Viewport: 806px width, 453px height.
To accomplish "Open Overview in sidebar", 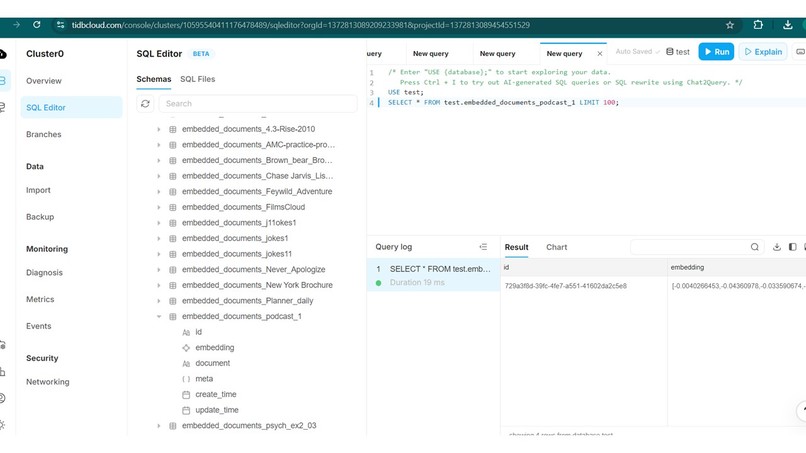I will [x=44, y=81].
